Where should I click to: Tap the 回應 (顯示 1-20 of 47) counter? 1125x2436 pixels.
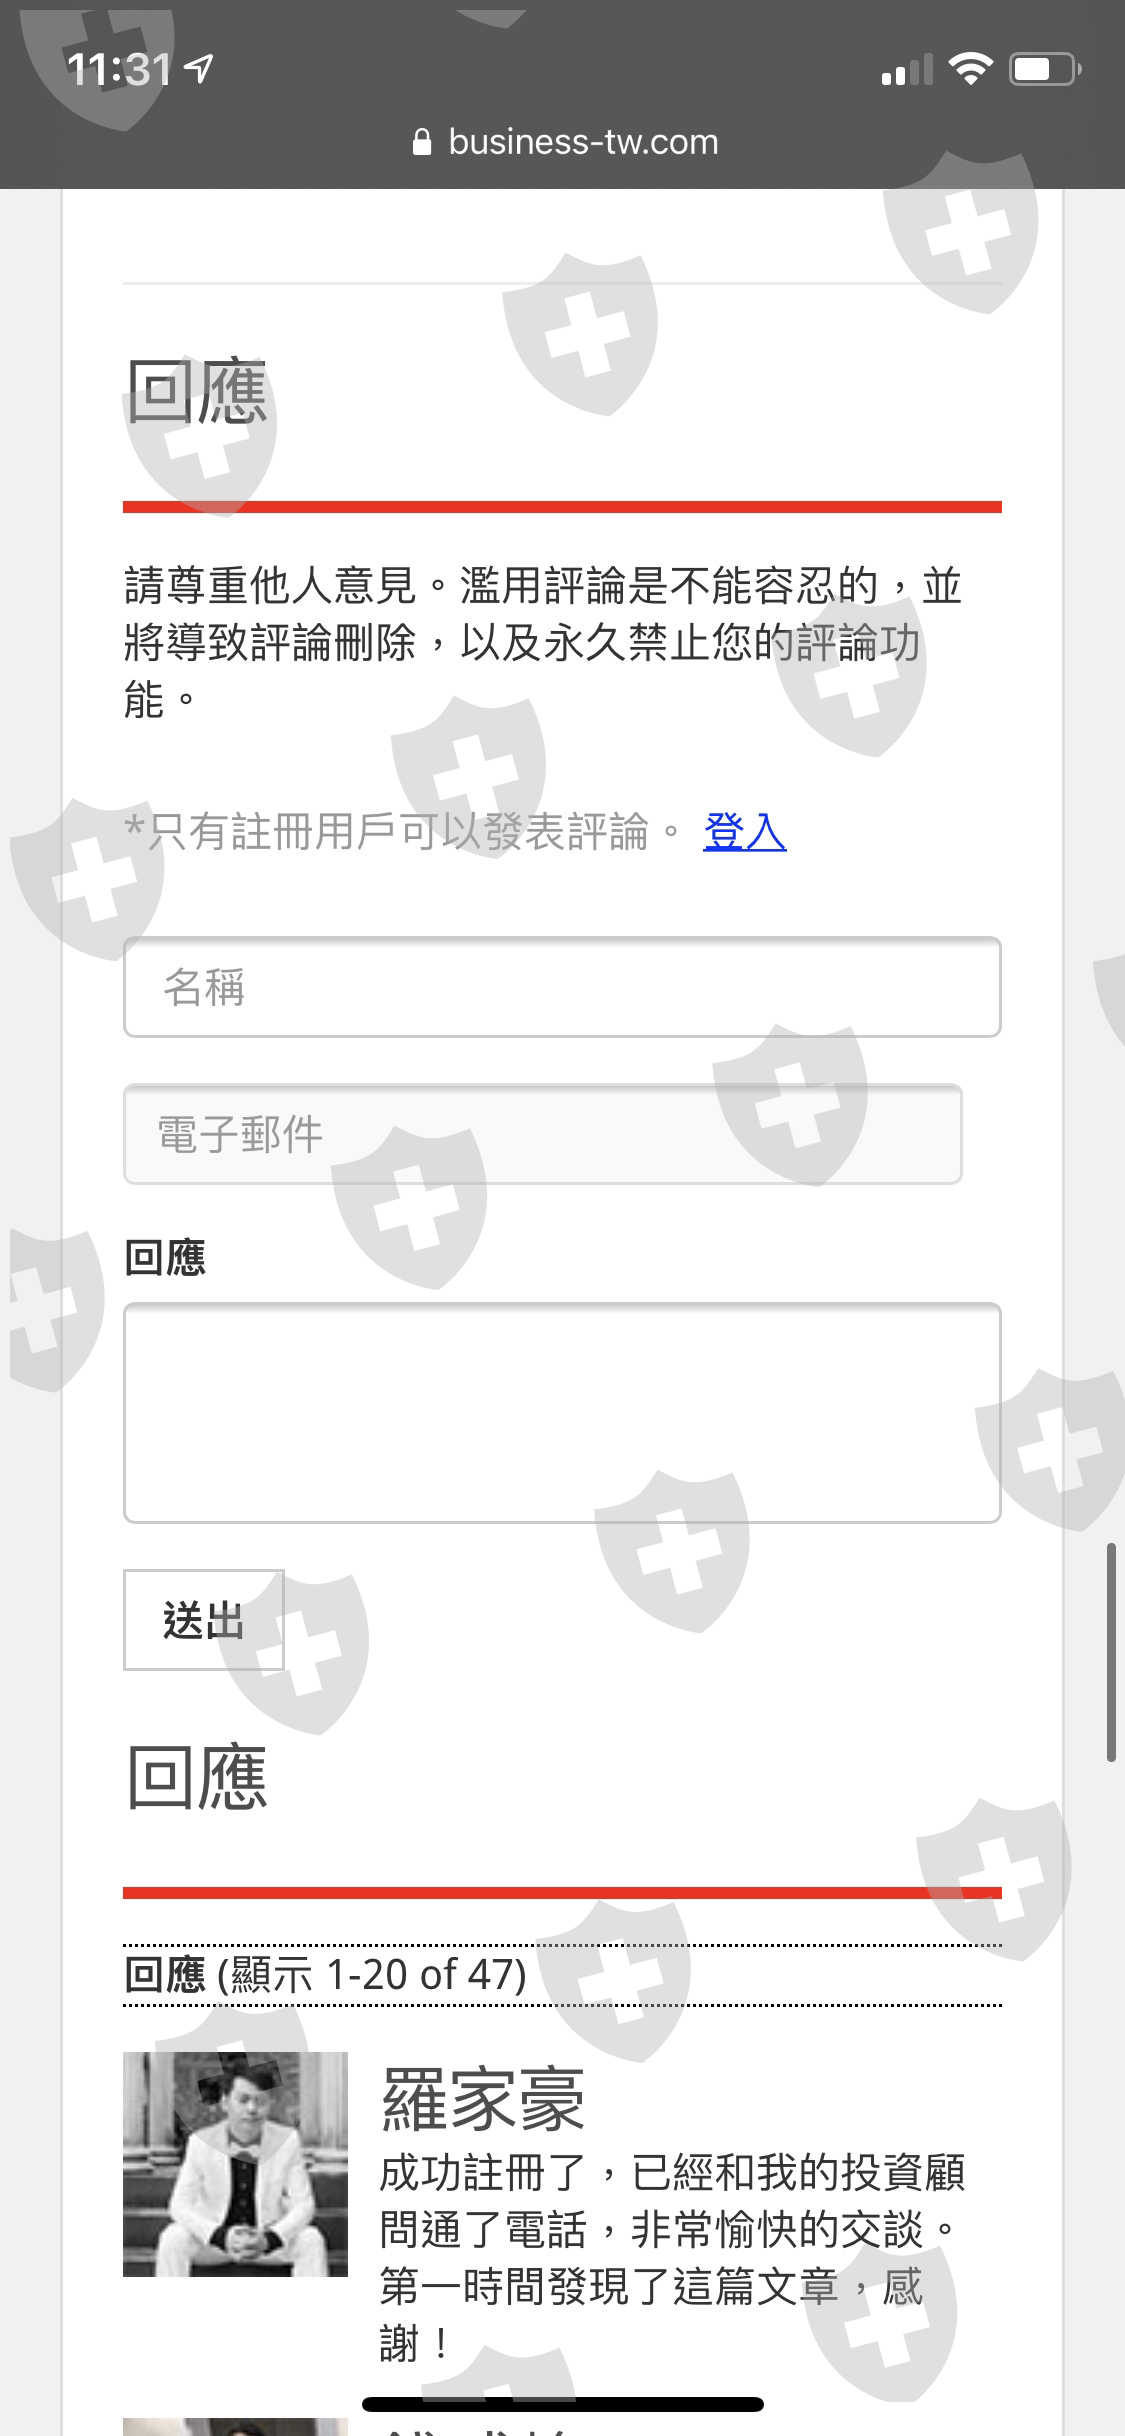click(325, 1975)
